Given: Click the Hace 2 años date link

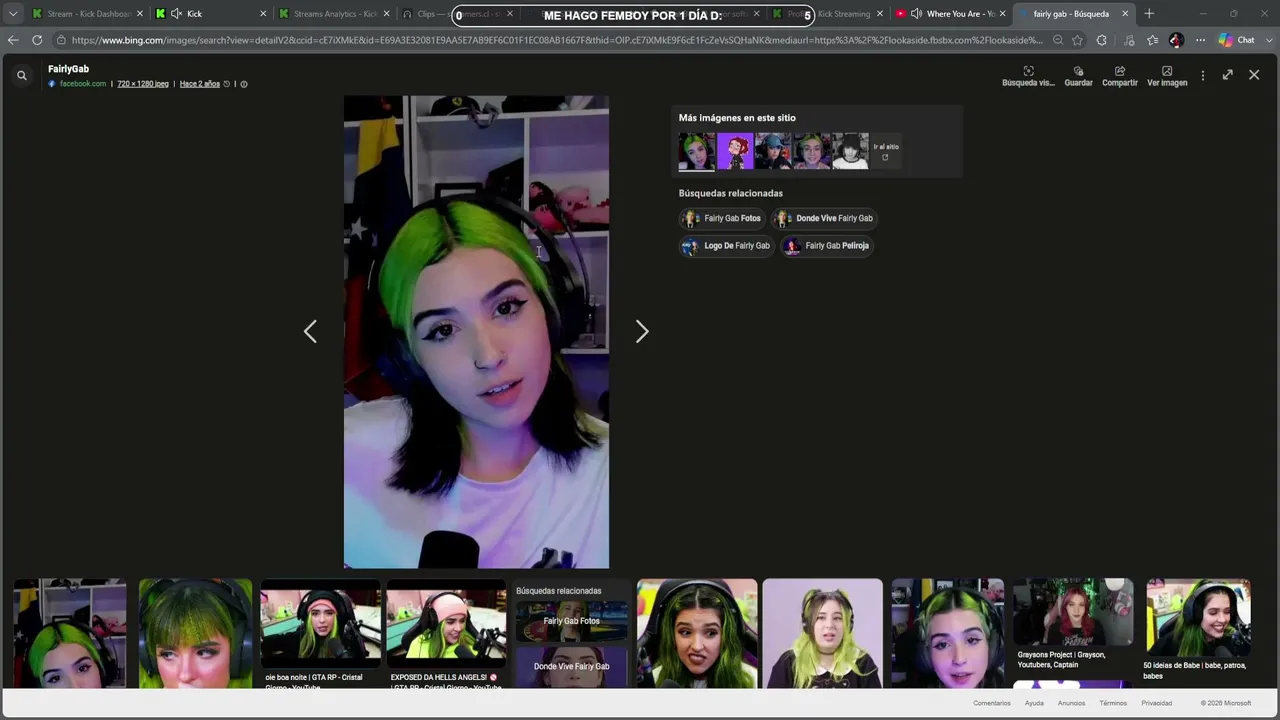Looking at the screenshot, I should click(x=200, y=84).
